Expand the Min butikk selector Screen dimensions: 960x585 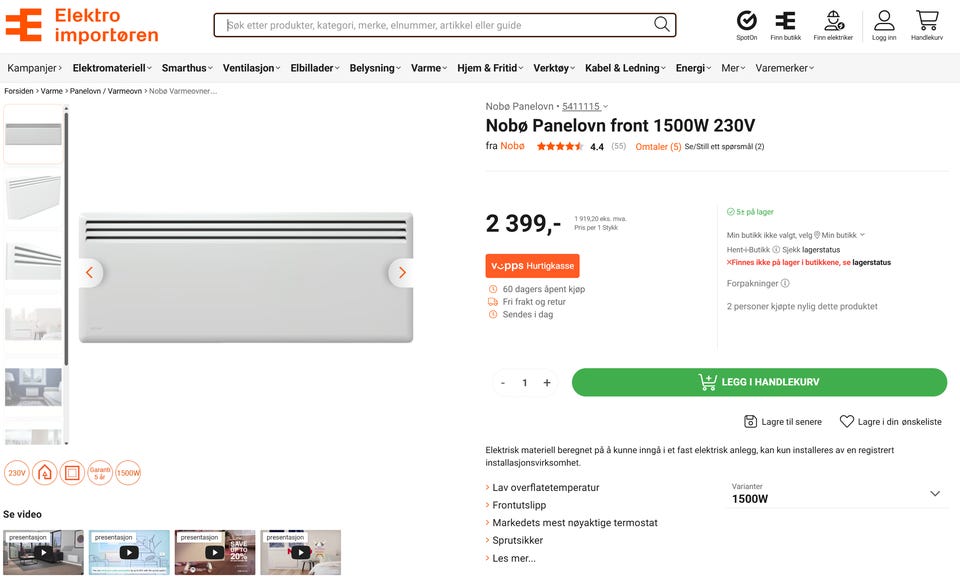pyautogui.click(x=840, y=235)
